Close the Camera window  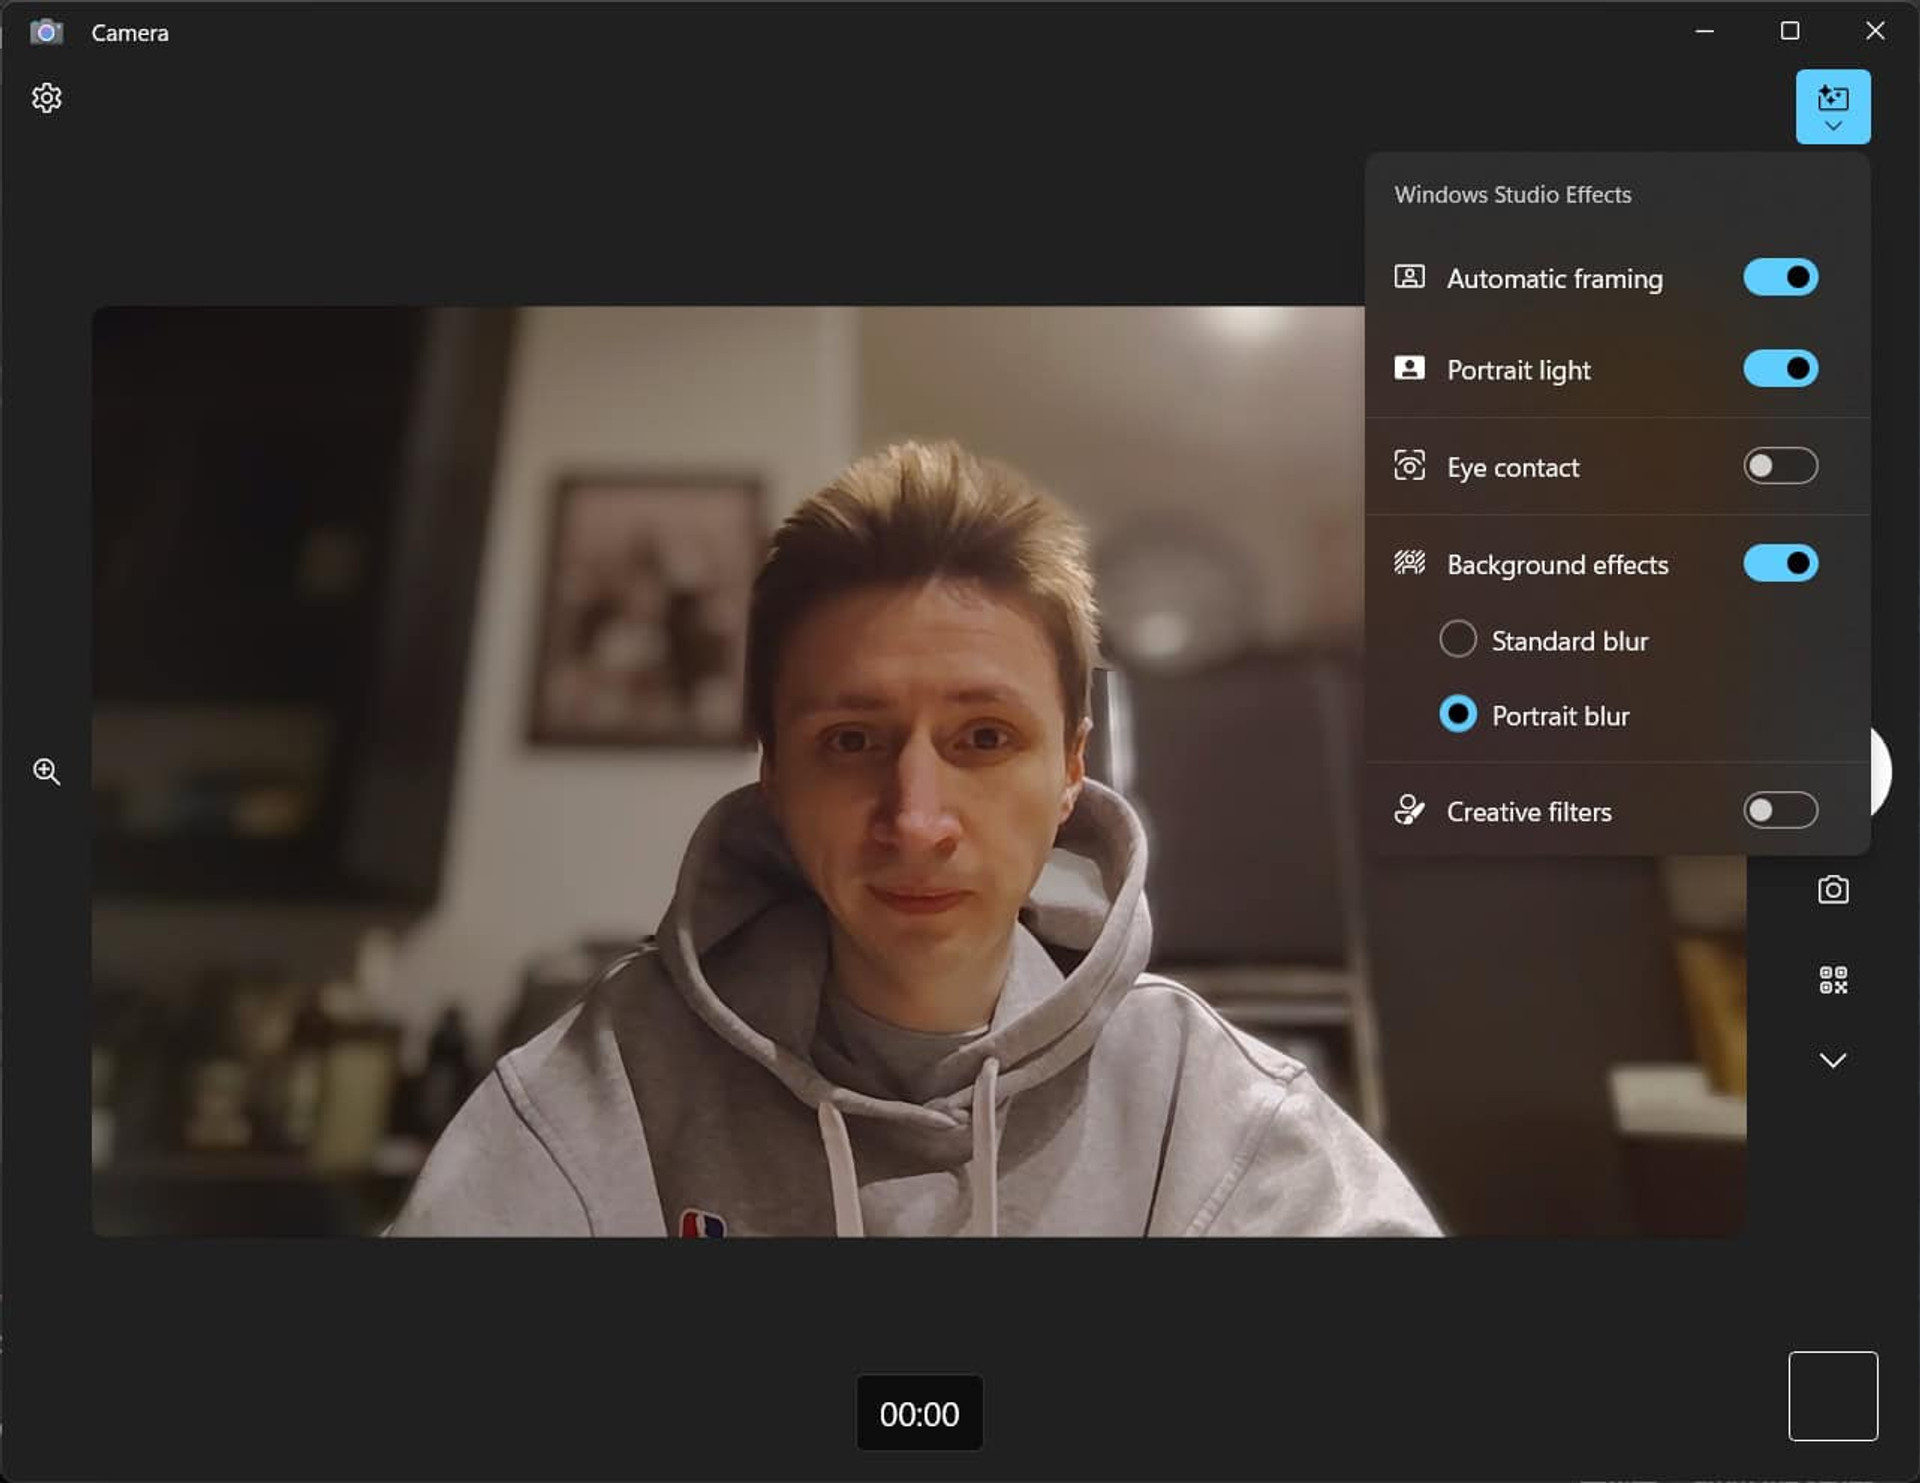[1875, 31]
